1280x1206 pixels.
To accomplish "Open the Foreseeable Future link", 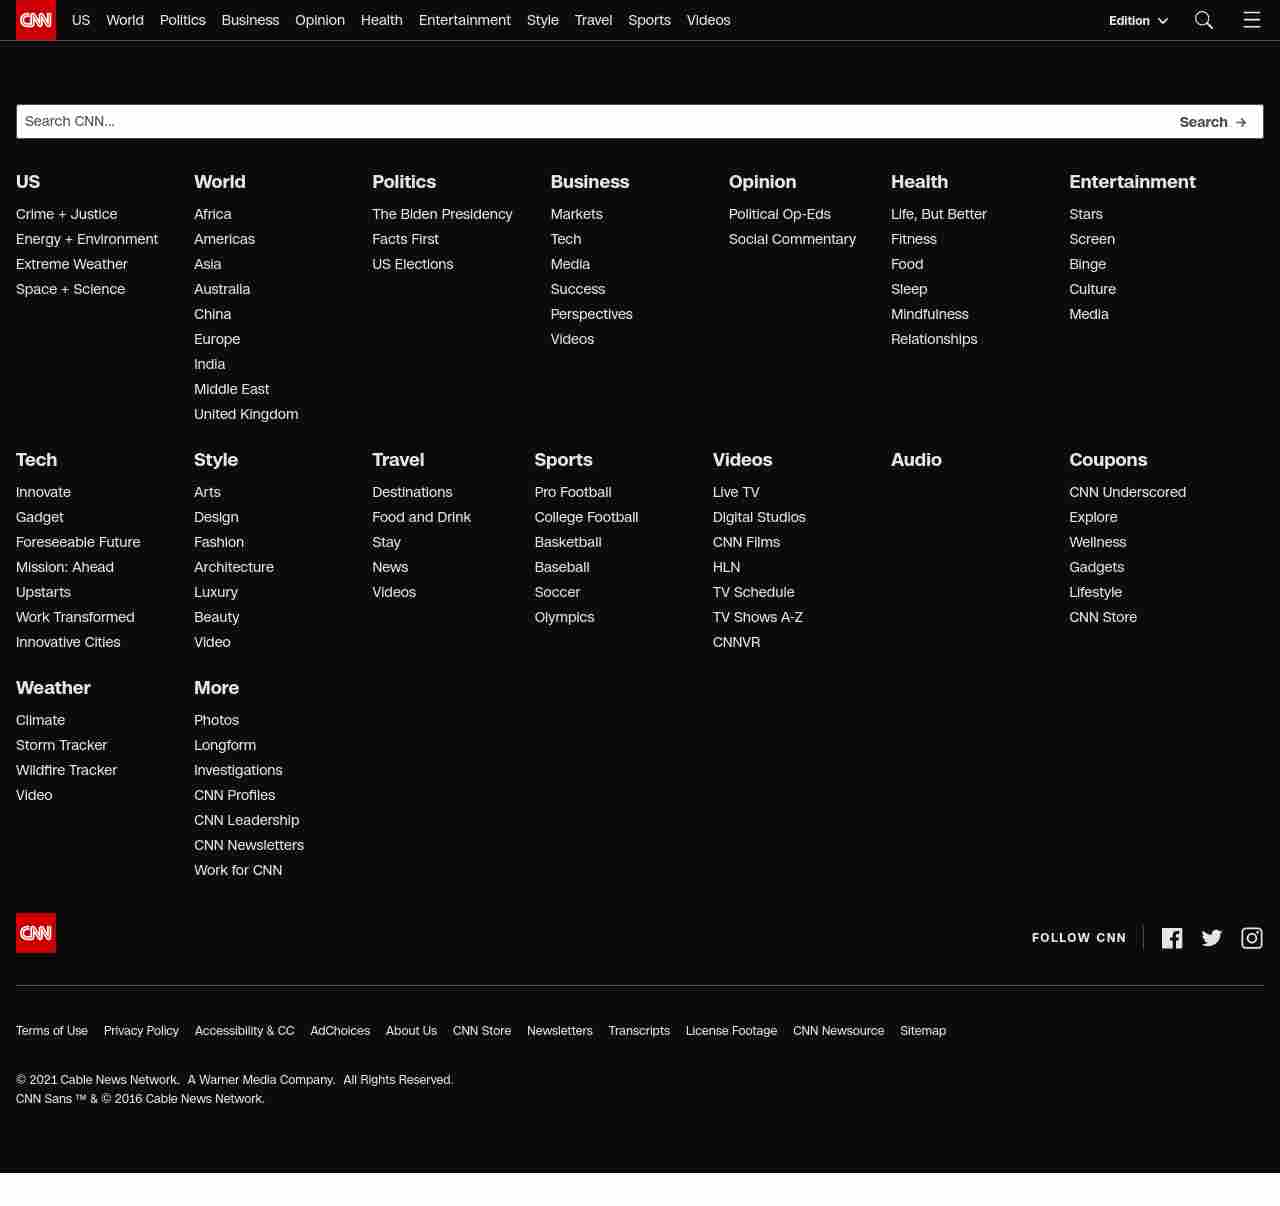I will tap(78, 542).
